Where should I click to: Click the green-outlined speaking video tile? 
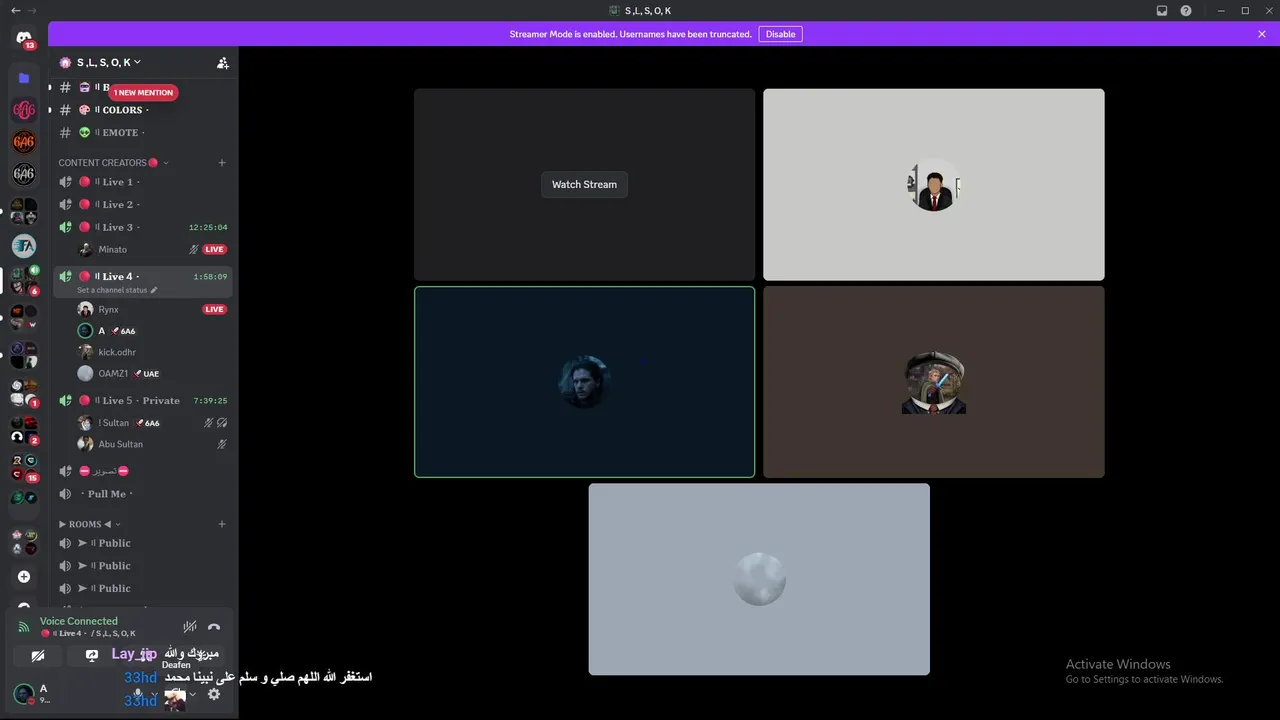[585, 382]
